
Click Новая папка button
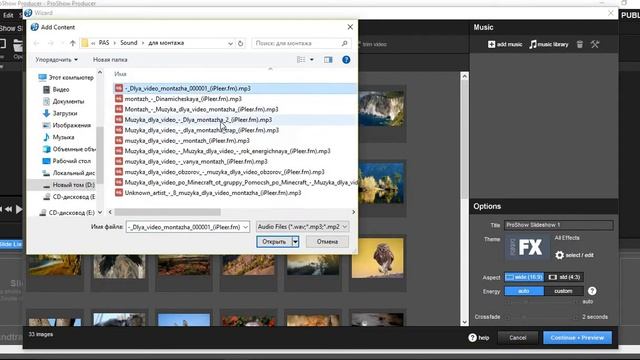pyautogui.click(x=110, y=60)
